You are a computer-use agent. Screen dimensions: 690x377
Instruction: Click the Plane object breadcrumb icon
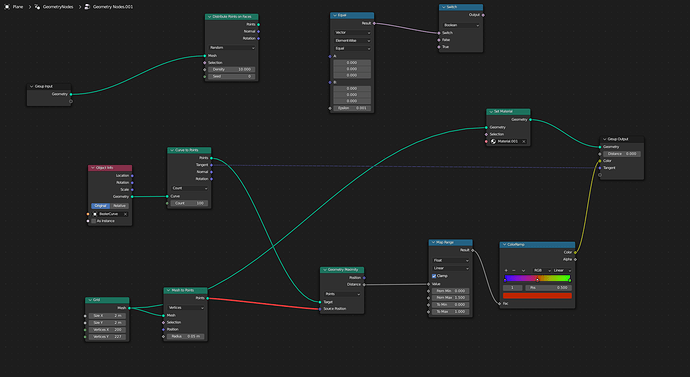point(7,7)
